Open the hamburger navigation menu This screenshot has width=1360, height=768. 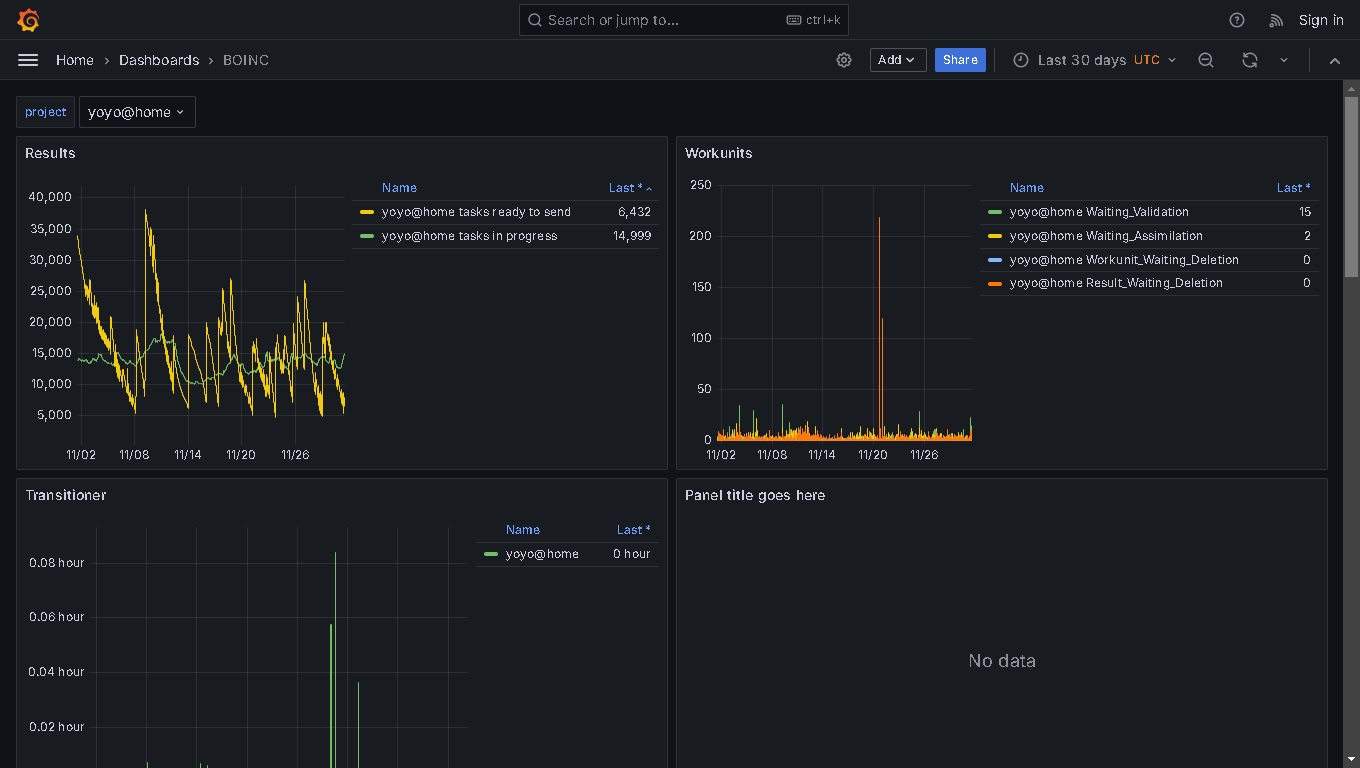tap(28, 60)
